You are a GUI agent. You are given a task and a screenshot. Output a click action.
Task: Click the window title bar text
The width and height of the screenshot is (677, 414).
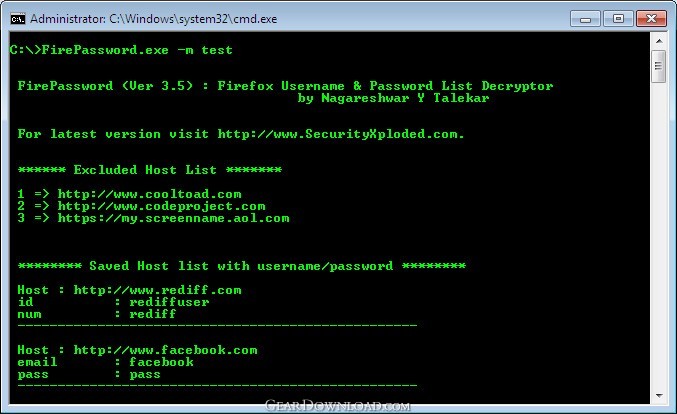pyautogui.click(x=154, y=19)
